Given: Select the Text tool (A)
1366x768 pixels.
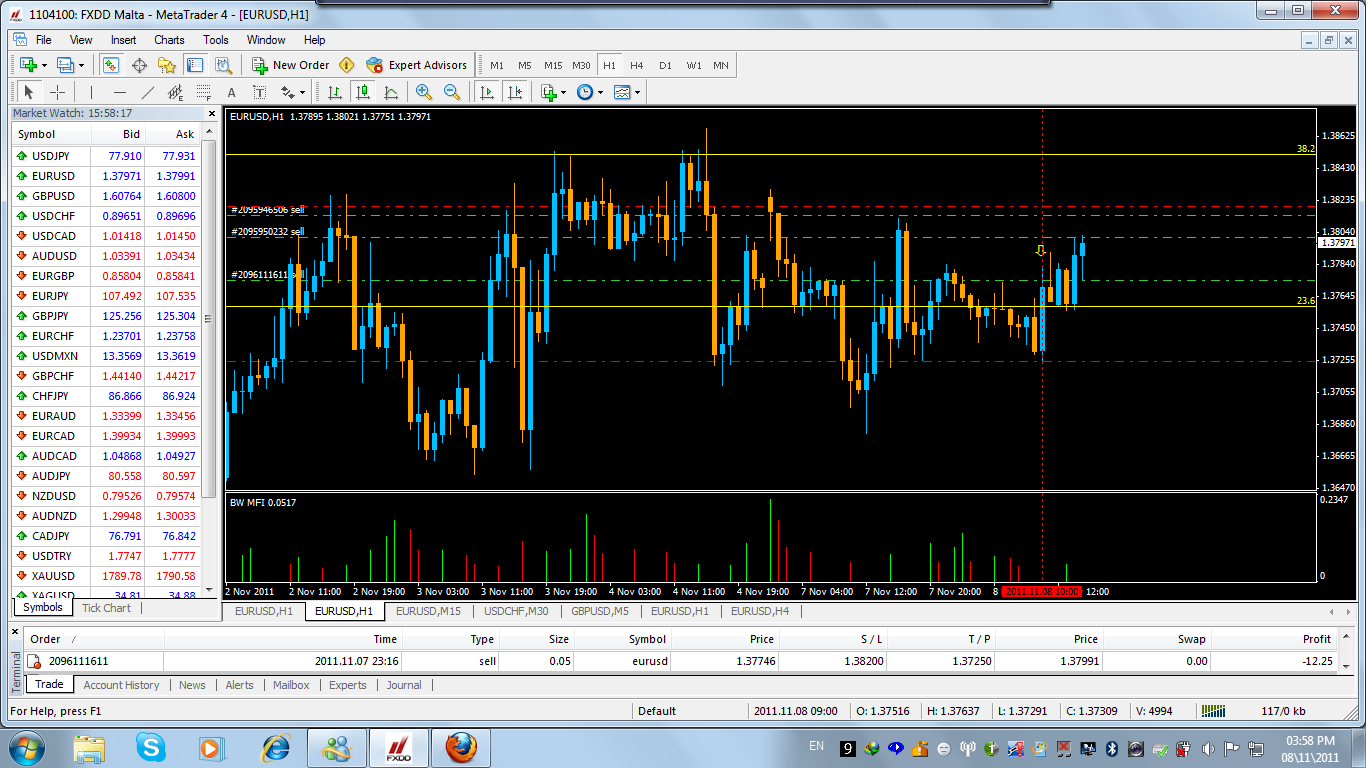Looking at the screenshot, I should tap(231, 92).
